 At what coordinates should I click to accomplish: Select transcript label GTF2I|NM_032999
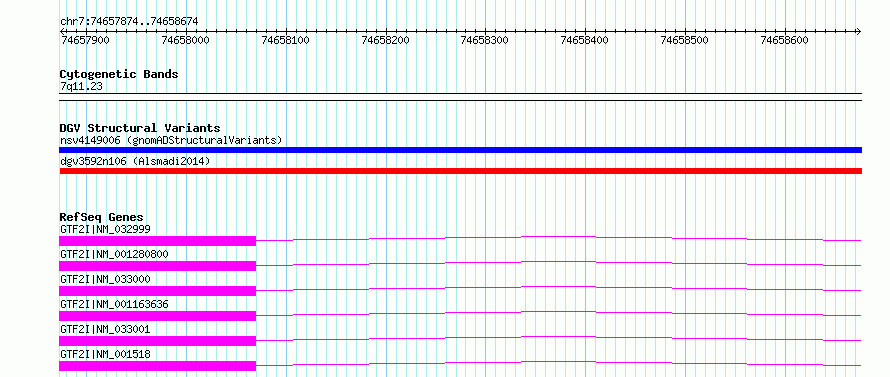coord(105,229)
